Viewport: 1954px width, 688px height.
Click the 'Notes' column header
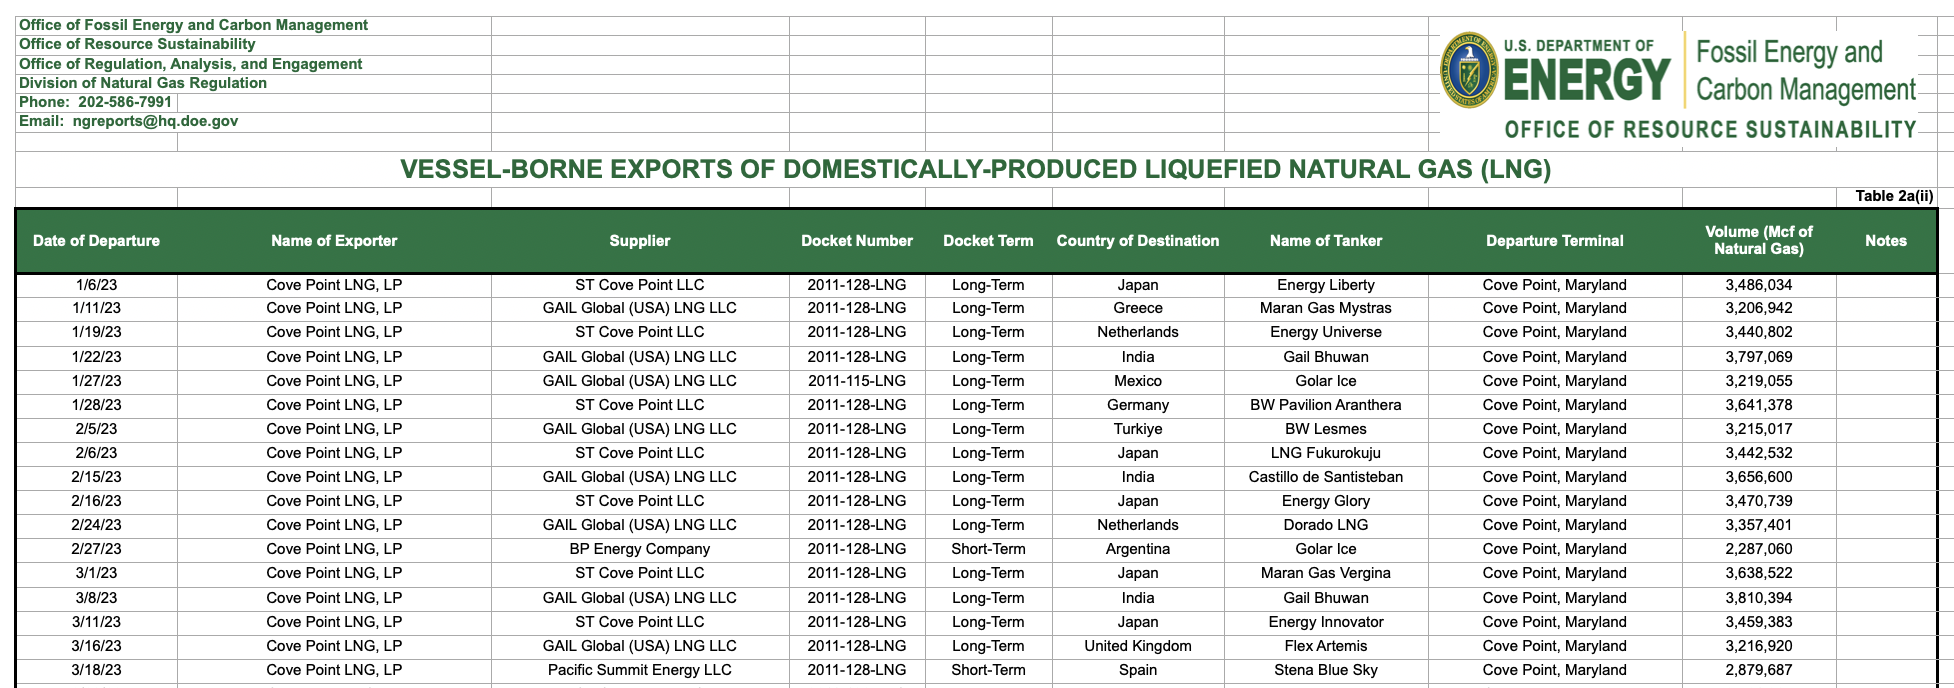coord(1886,241)
